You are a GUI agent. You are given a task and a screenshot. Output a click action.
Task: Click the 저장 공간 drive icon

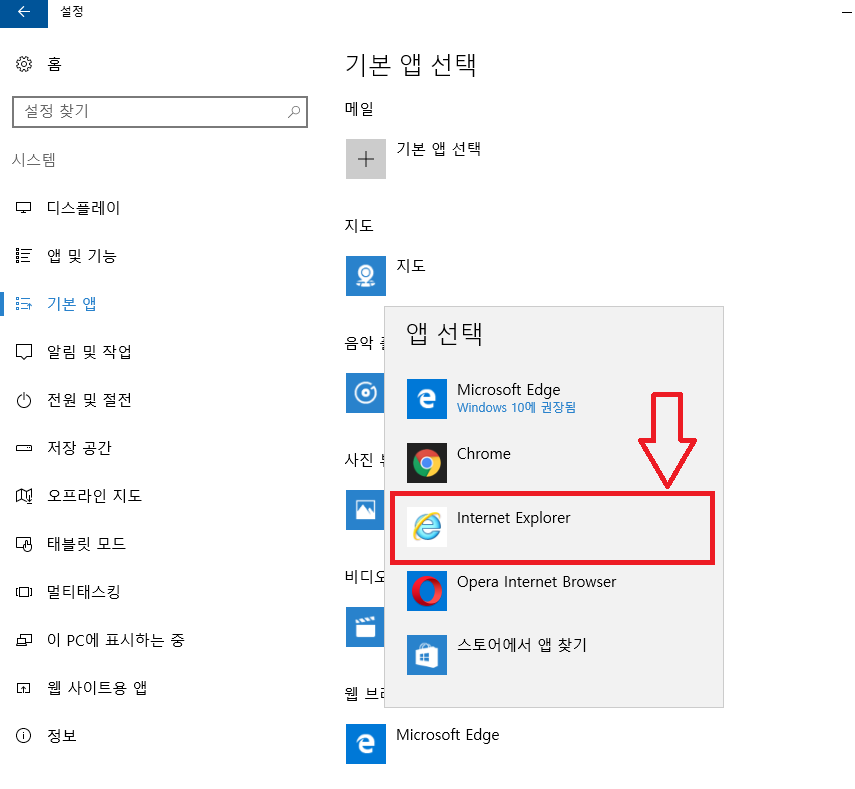[23, 448]
